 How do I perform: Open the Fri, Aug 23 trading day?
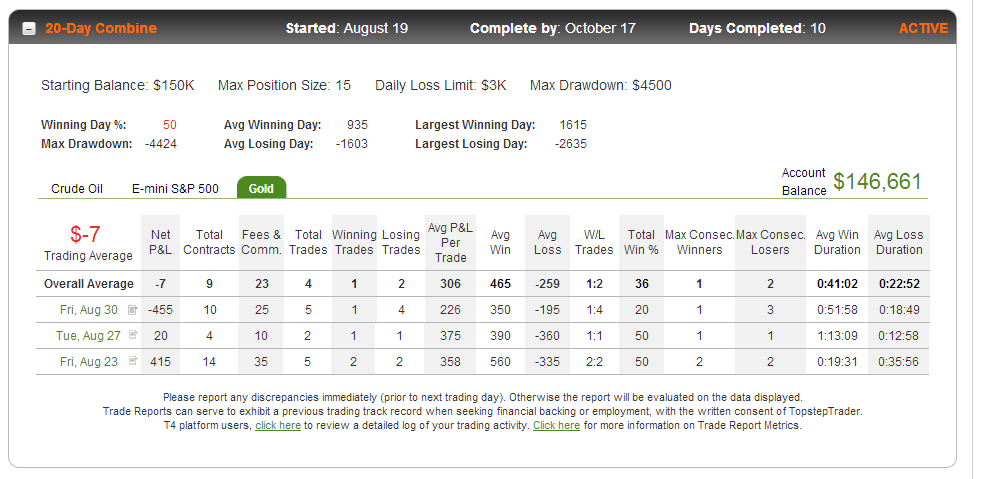[x=89, y=361]
